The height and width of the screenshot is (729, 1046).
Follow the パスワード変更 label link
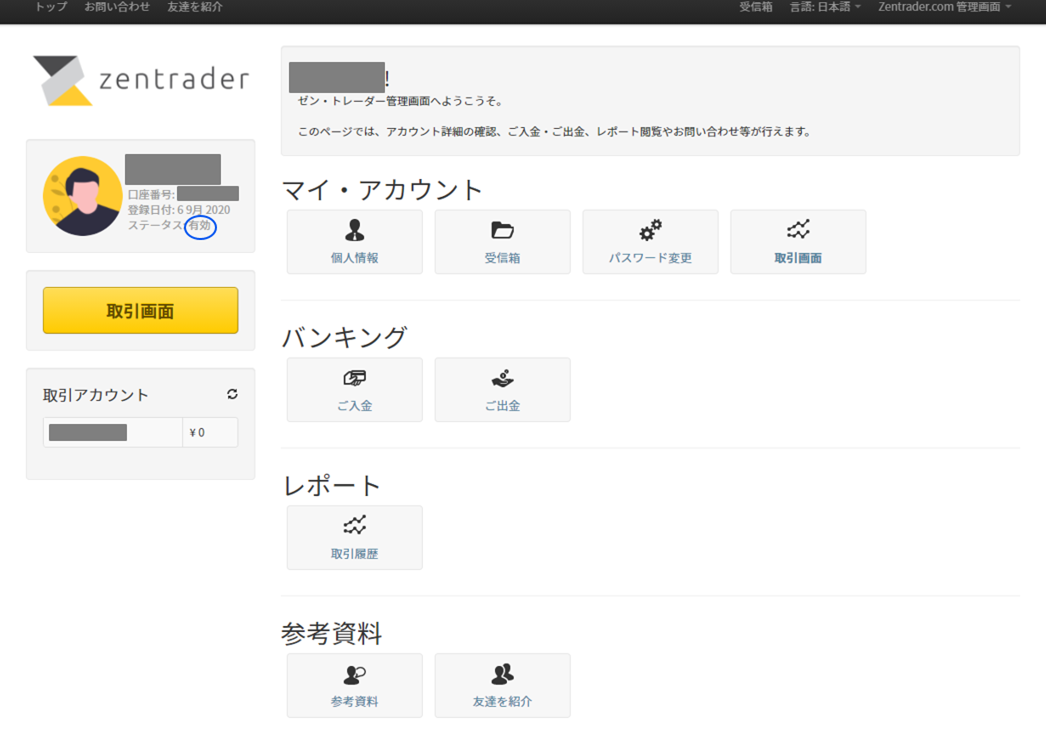pos(650,258)
